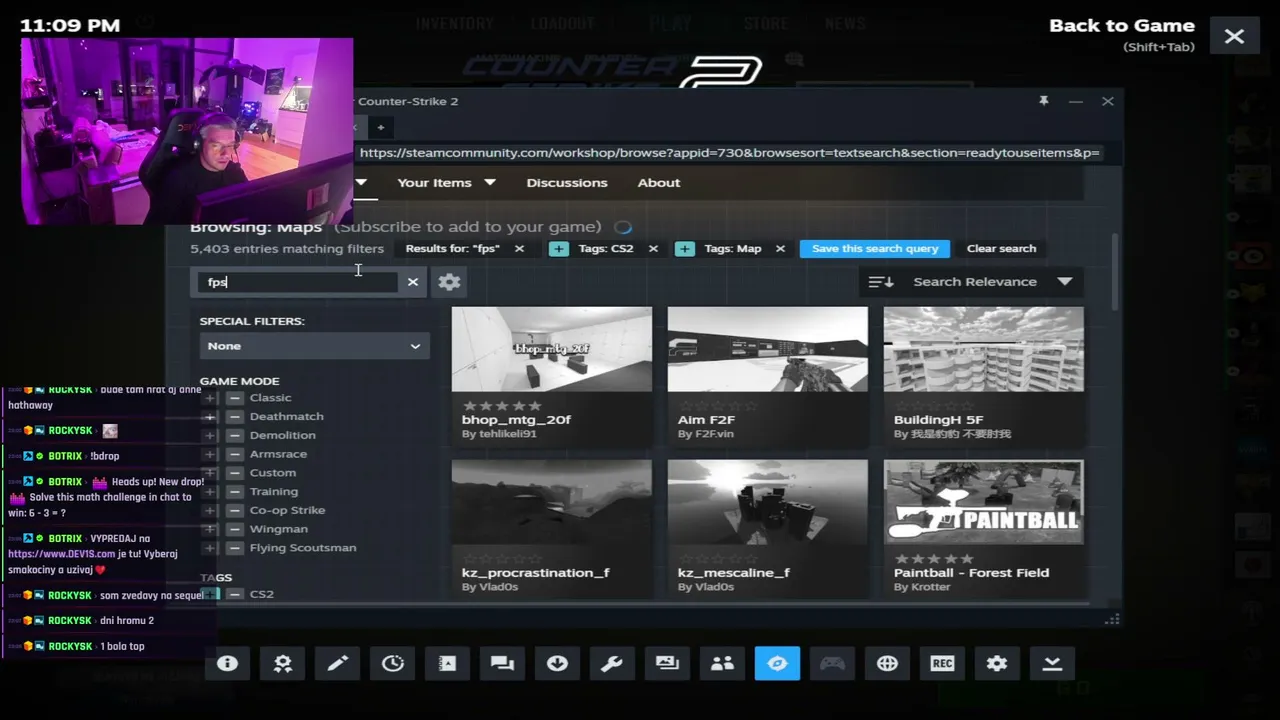Image resolution: width=1280 pixels, height=720 pixels.
Task: Open the kz_procrastination_f map thumbnail
Action: pos(552,503)
